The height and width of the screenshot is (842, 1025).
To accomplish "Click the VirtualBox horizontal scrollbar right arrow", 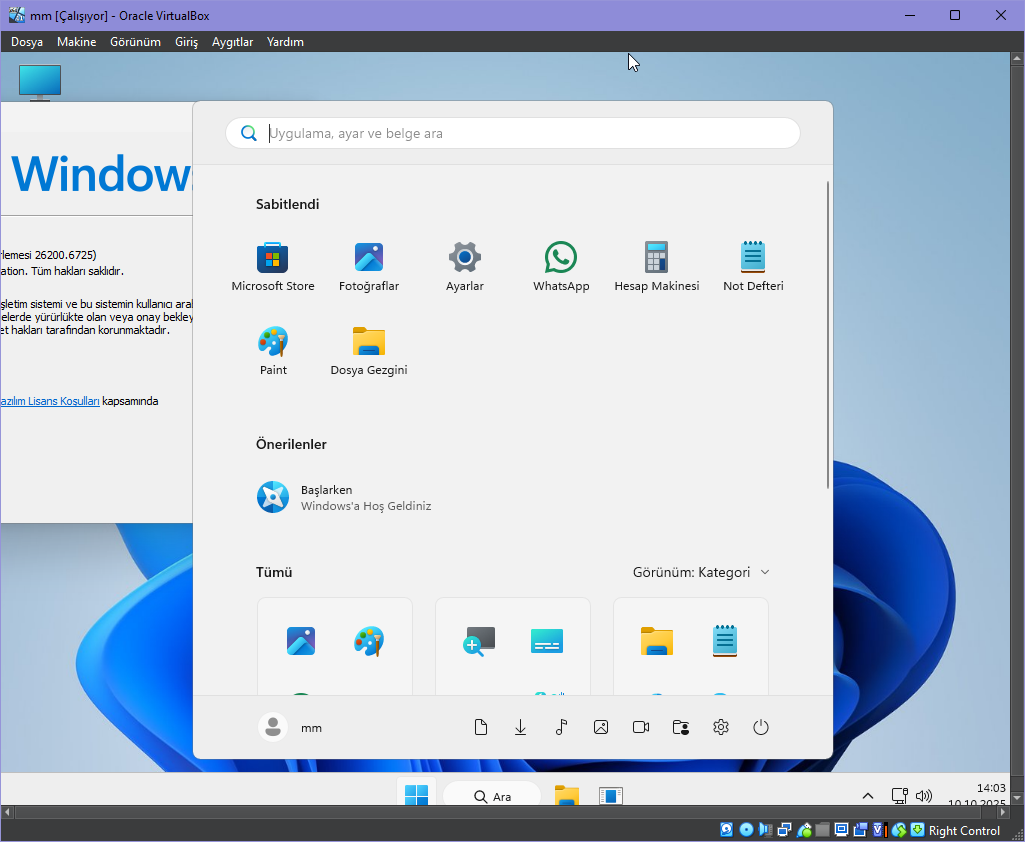I will coord(1003,812).
